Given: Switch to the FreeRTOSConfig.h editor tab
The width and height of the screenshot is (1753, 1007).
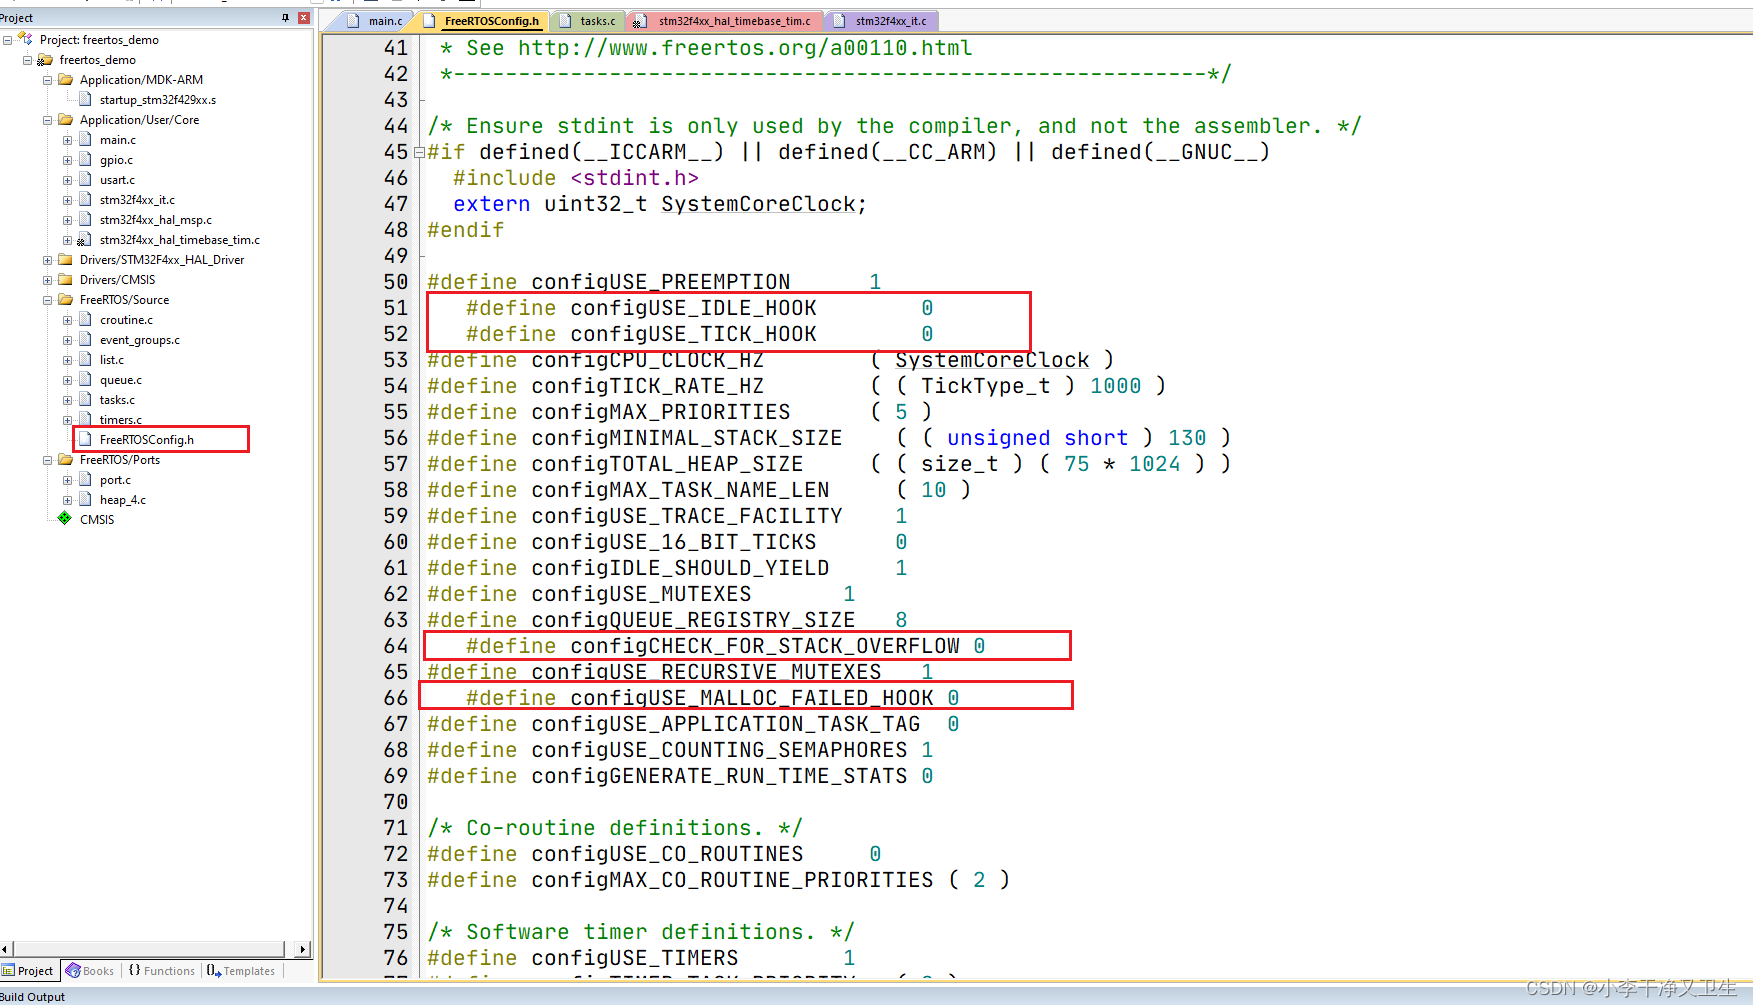Looking at the screenshot, I should point(485,21).
